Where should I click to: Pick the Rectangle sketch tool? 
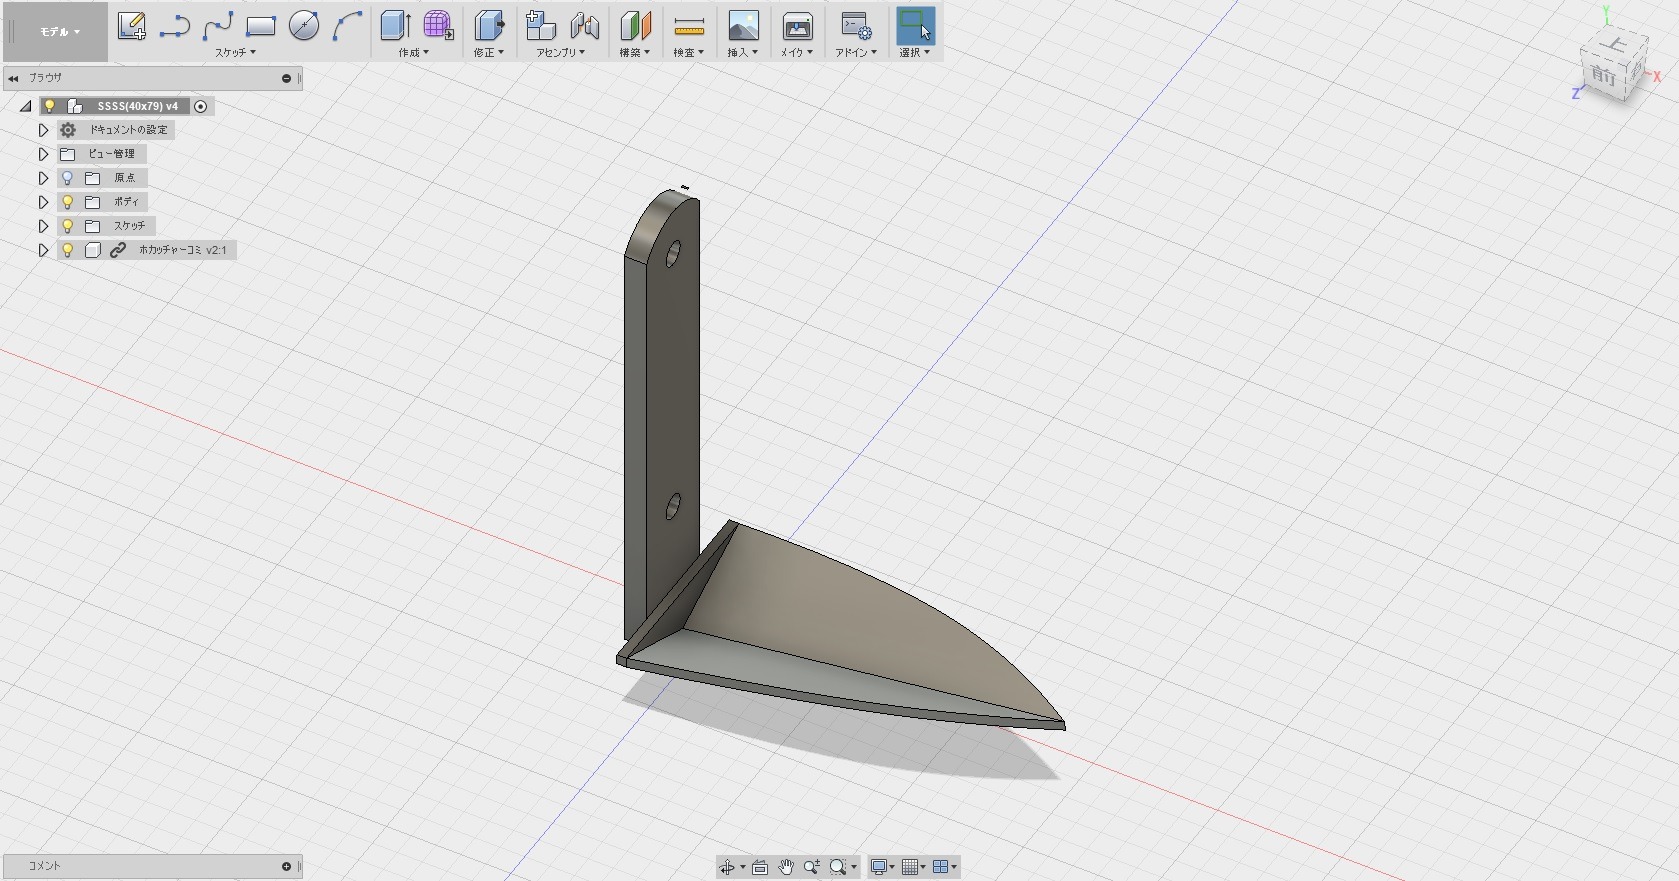pyautogui.click(x=261, y=26)
